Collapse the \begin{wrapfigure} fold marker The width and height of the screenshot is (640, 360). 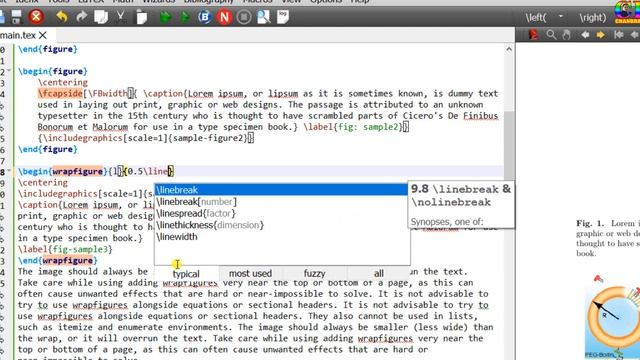9,171
